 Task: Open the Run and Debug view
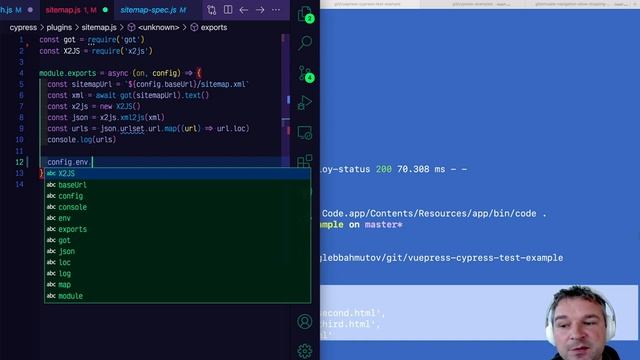[304, 103]
